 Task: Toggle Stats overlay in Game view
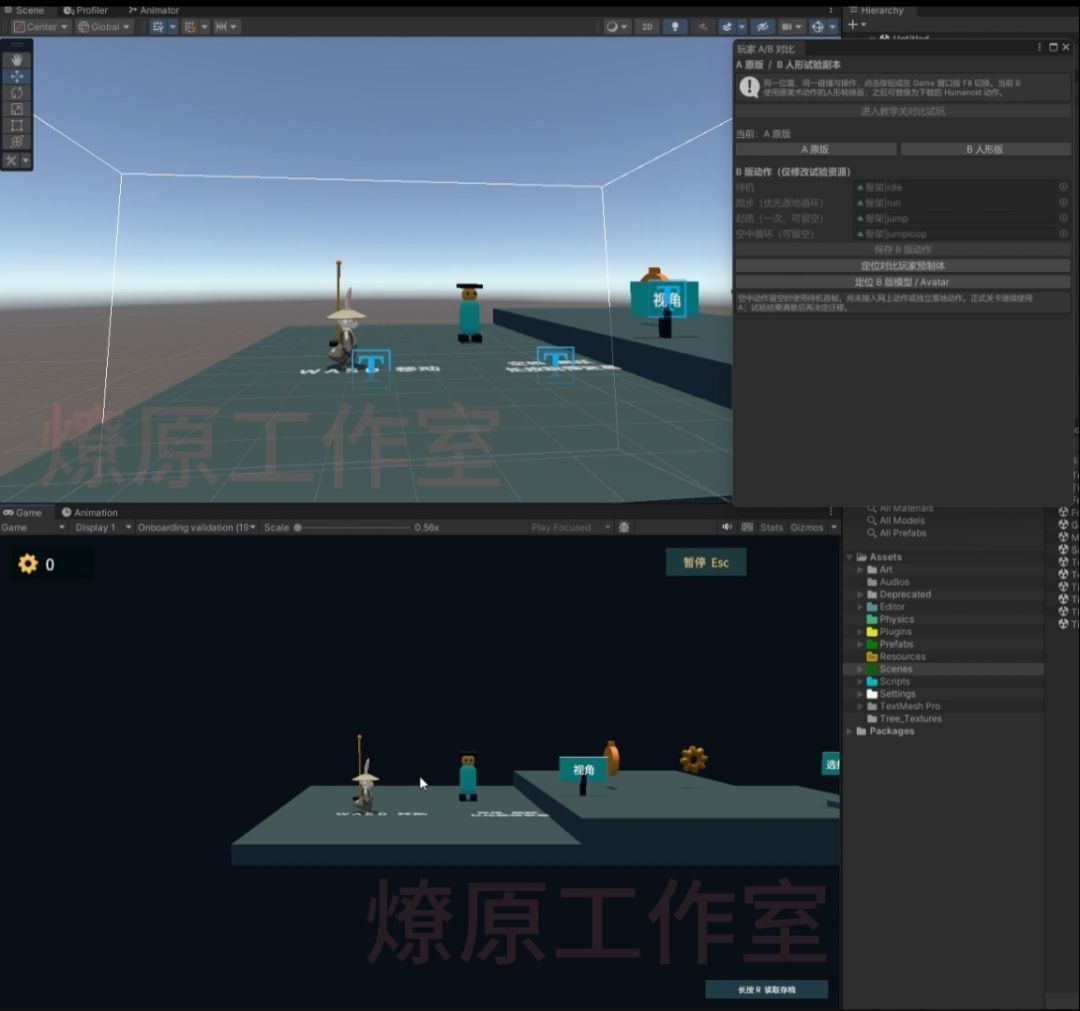(771, 528)
